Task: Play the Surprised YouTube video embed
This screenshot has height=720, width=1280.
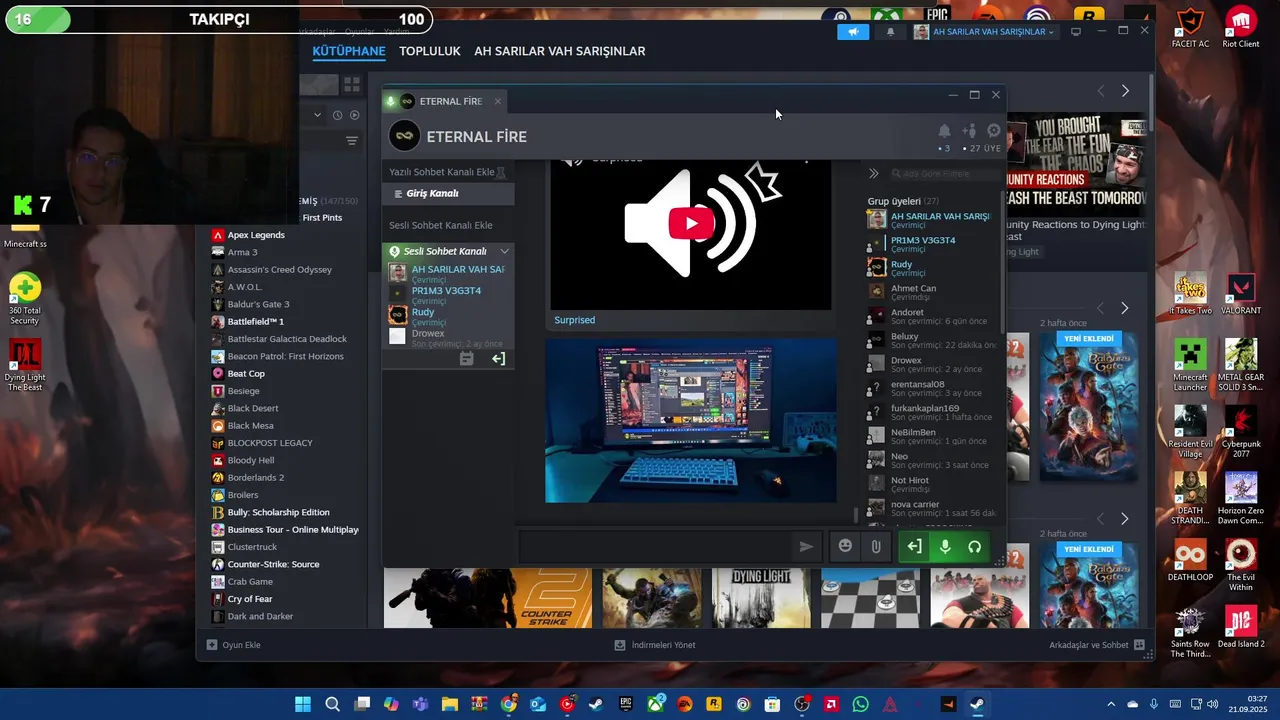Action: 691,223
